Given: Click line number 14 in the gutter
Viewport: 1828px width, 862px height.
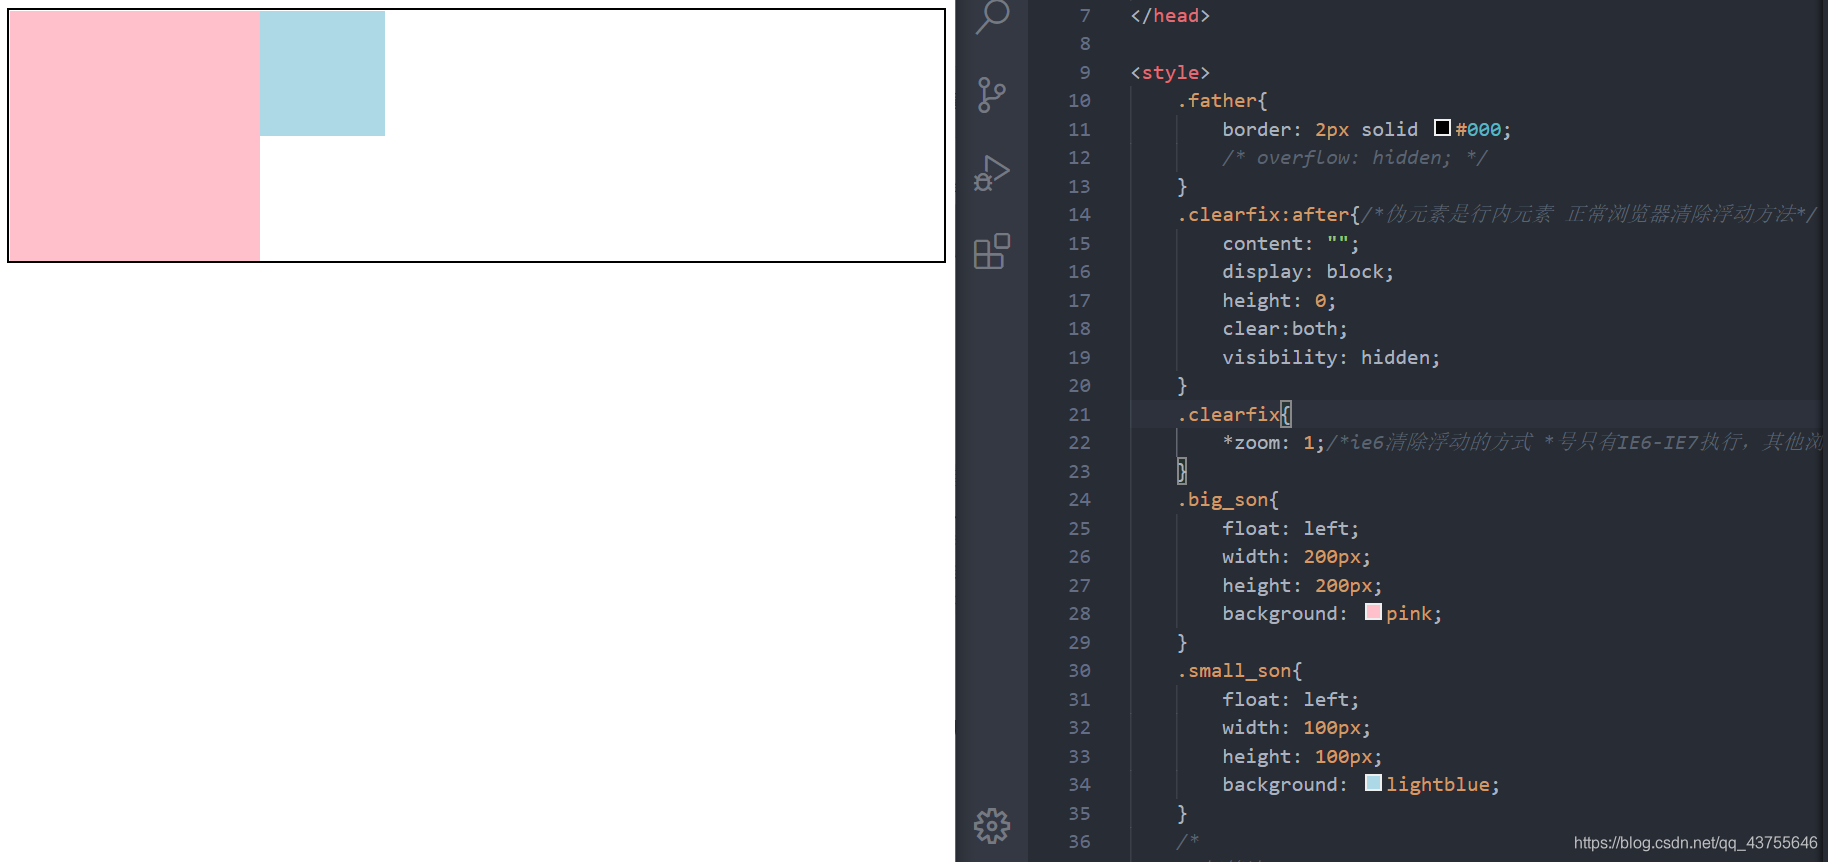Looking at the screenshot, I should [x=1079, y=215].
